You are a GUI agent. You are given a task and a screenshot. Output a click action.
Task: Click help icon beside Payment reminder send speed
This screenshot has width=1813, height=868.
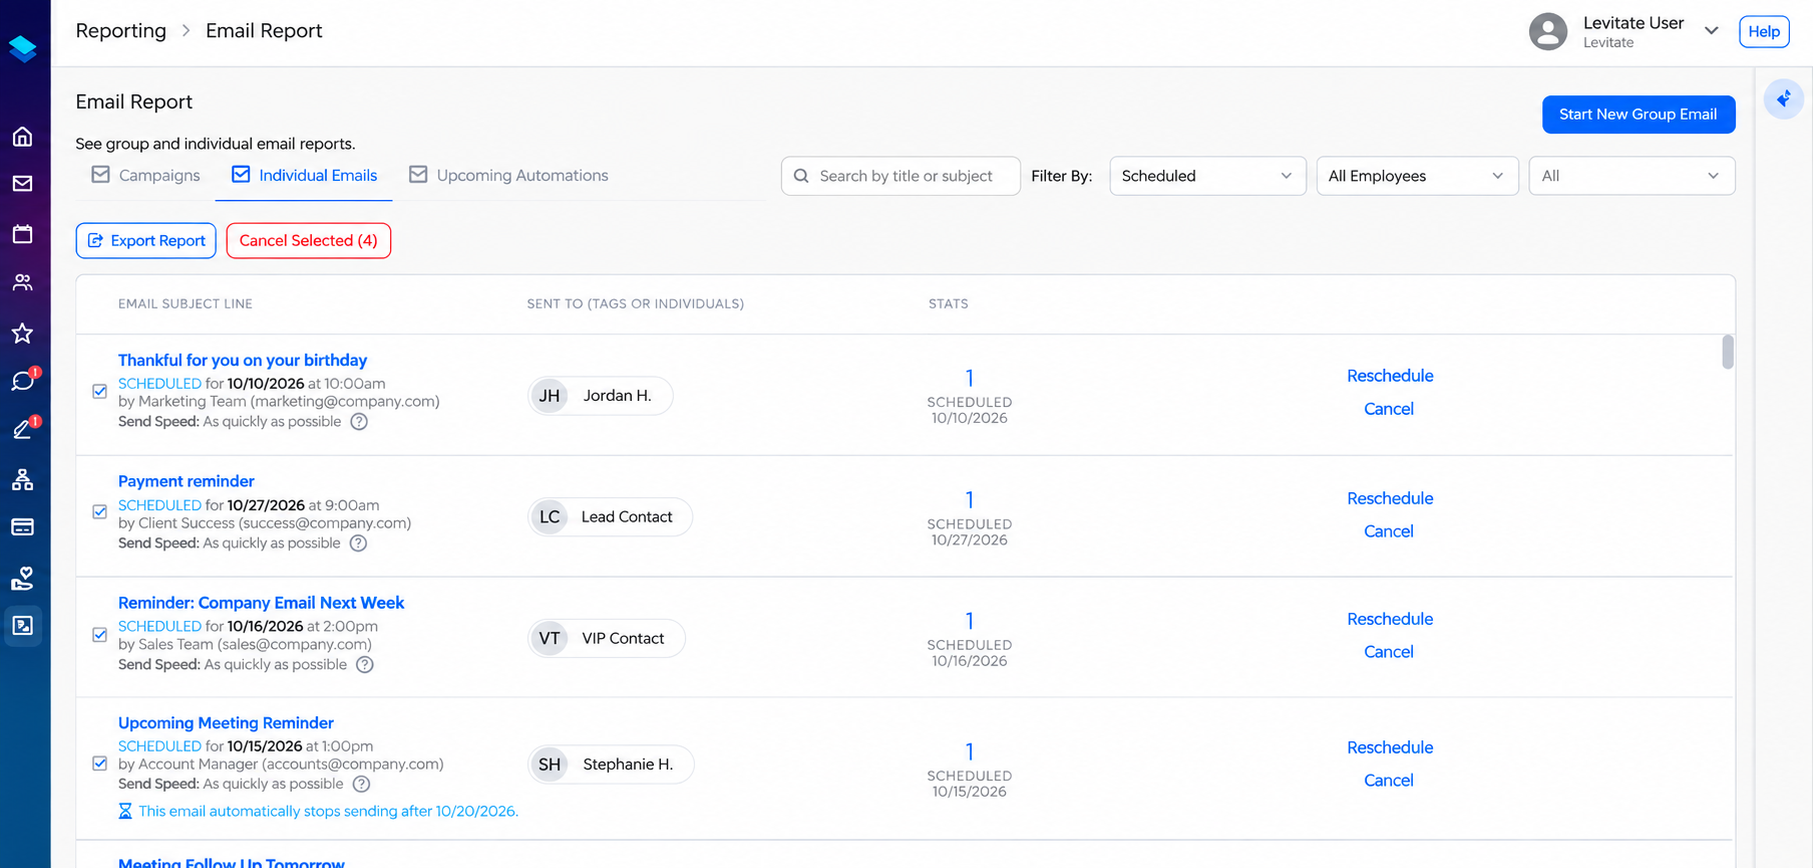[x=358, y=544]
